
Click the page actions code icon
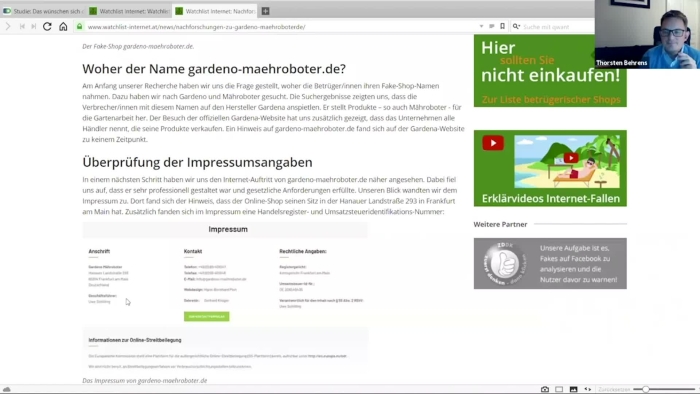coord(588,389)
